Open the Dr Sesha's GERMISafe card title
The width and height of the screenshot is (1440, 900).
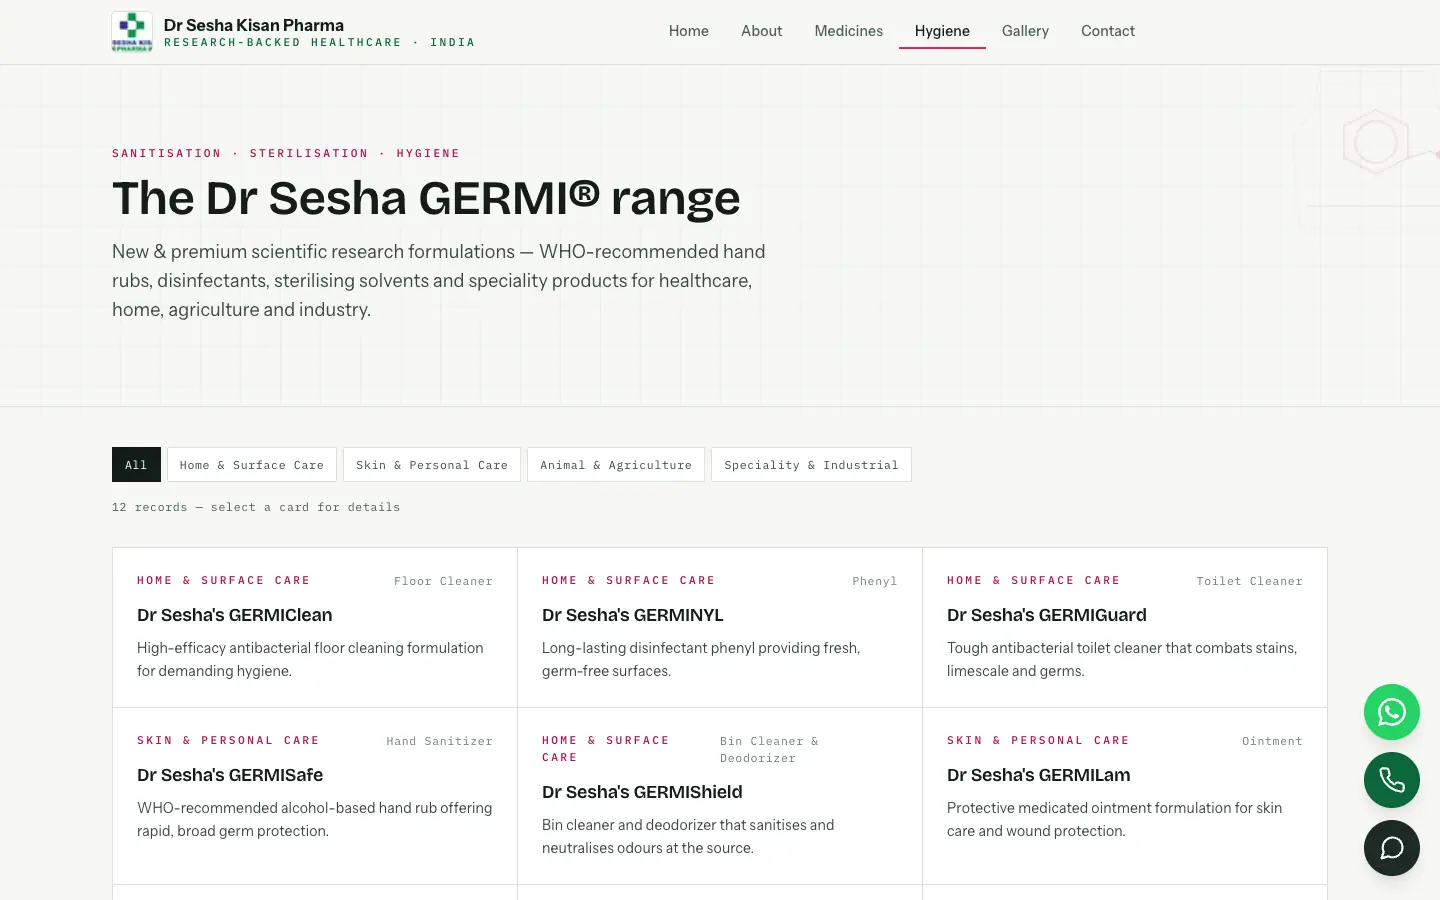tap(230, 775)
